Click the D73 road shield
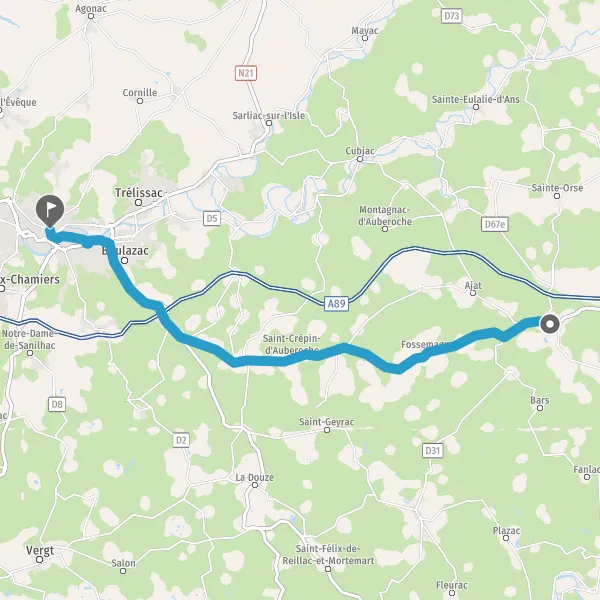This screenshot has height=600, width=600. pos(452,16)
